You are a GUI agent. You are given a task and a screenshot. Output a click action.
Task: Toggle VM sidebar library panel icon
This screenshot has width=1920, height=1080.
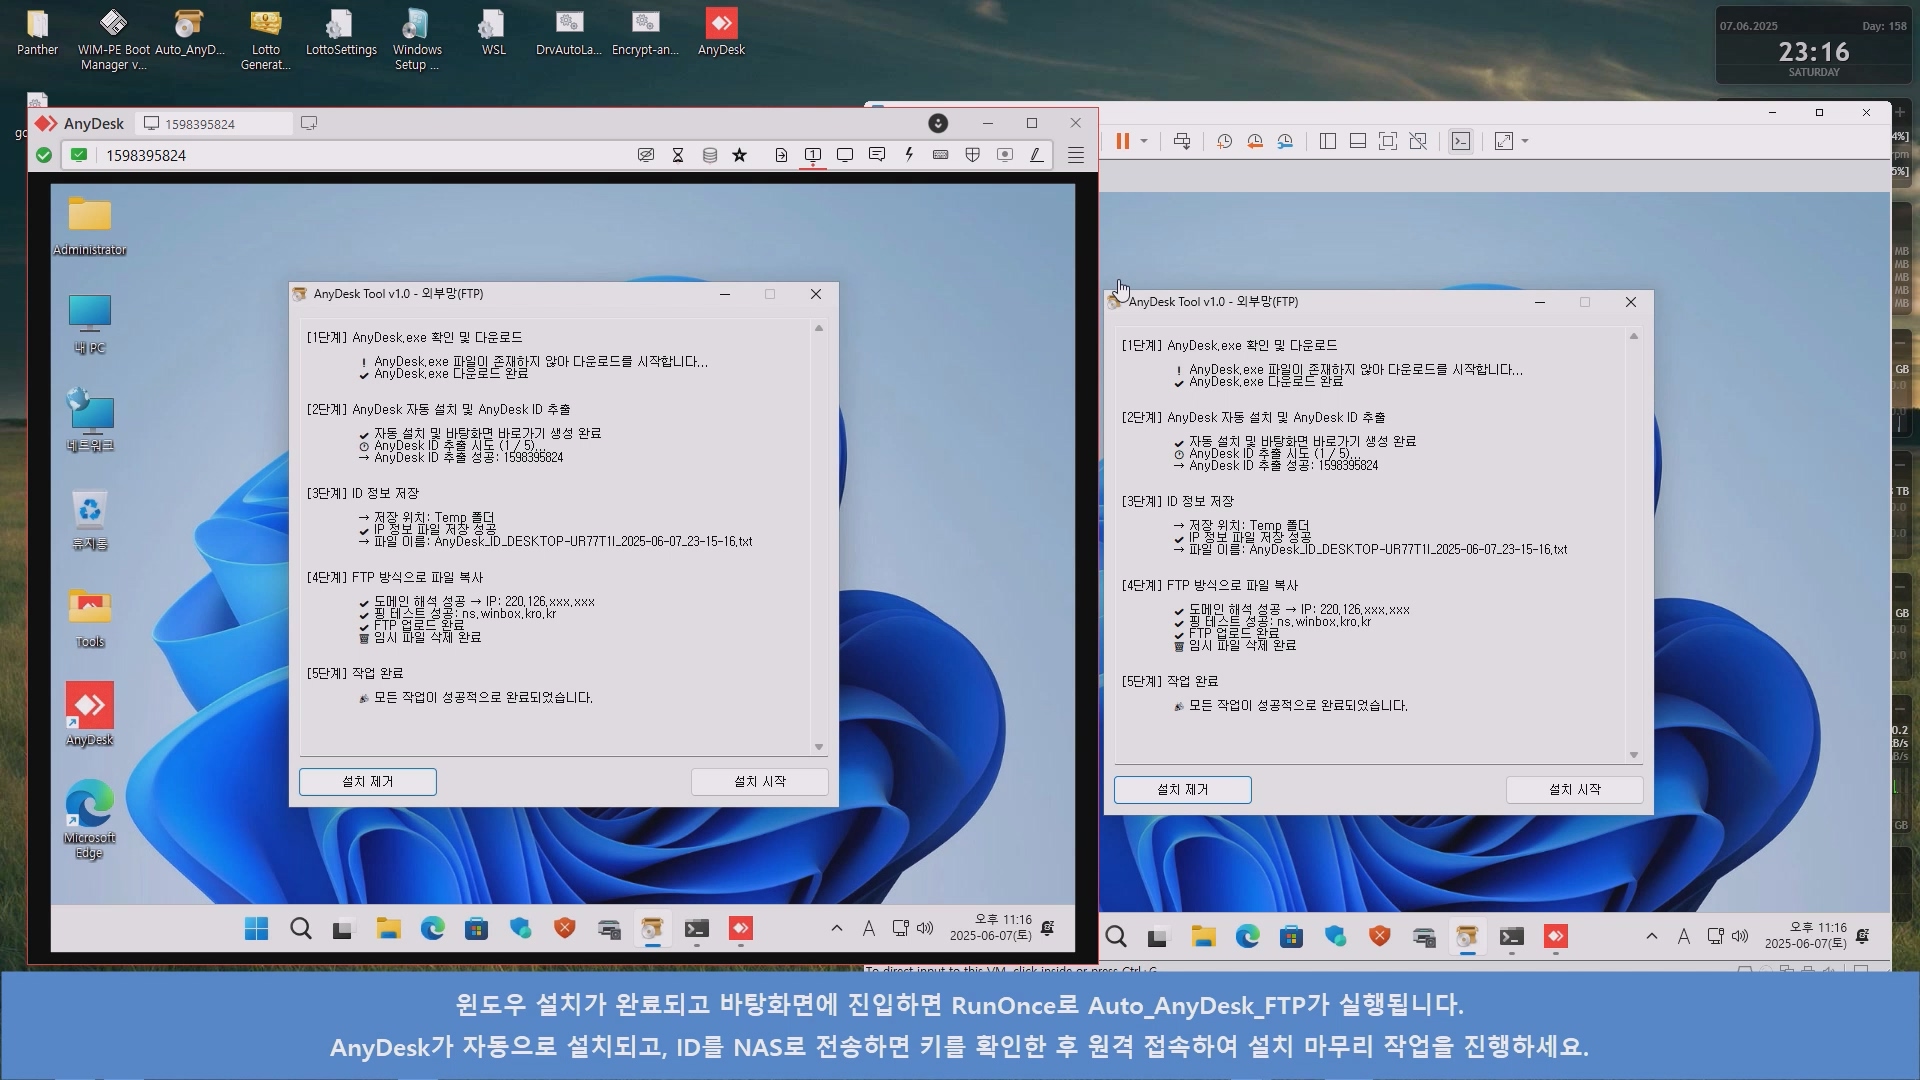click(x=1328, y=141)
